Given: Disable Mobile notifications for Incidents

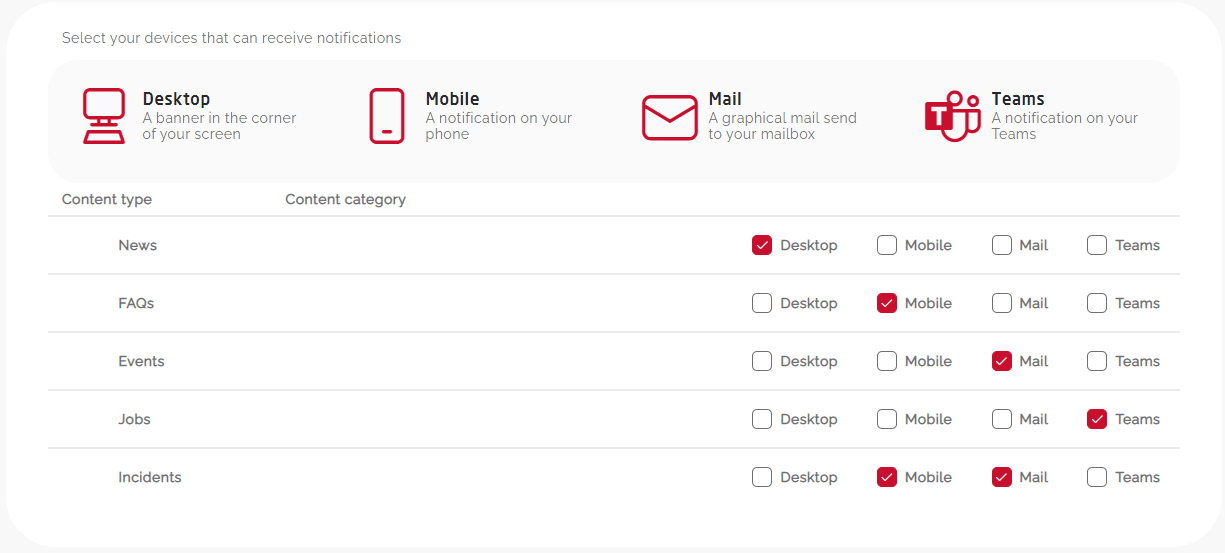Looking at the screenshot, I should (887, 477).
